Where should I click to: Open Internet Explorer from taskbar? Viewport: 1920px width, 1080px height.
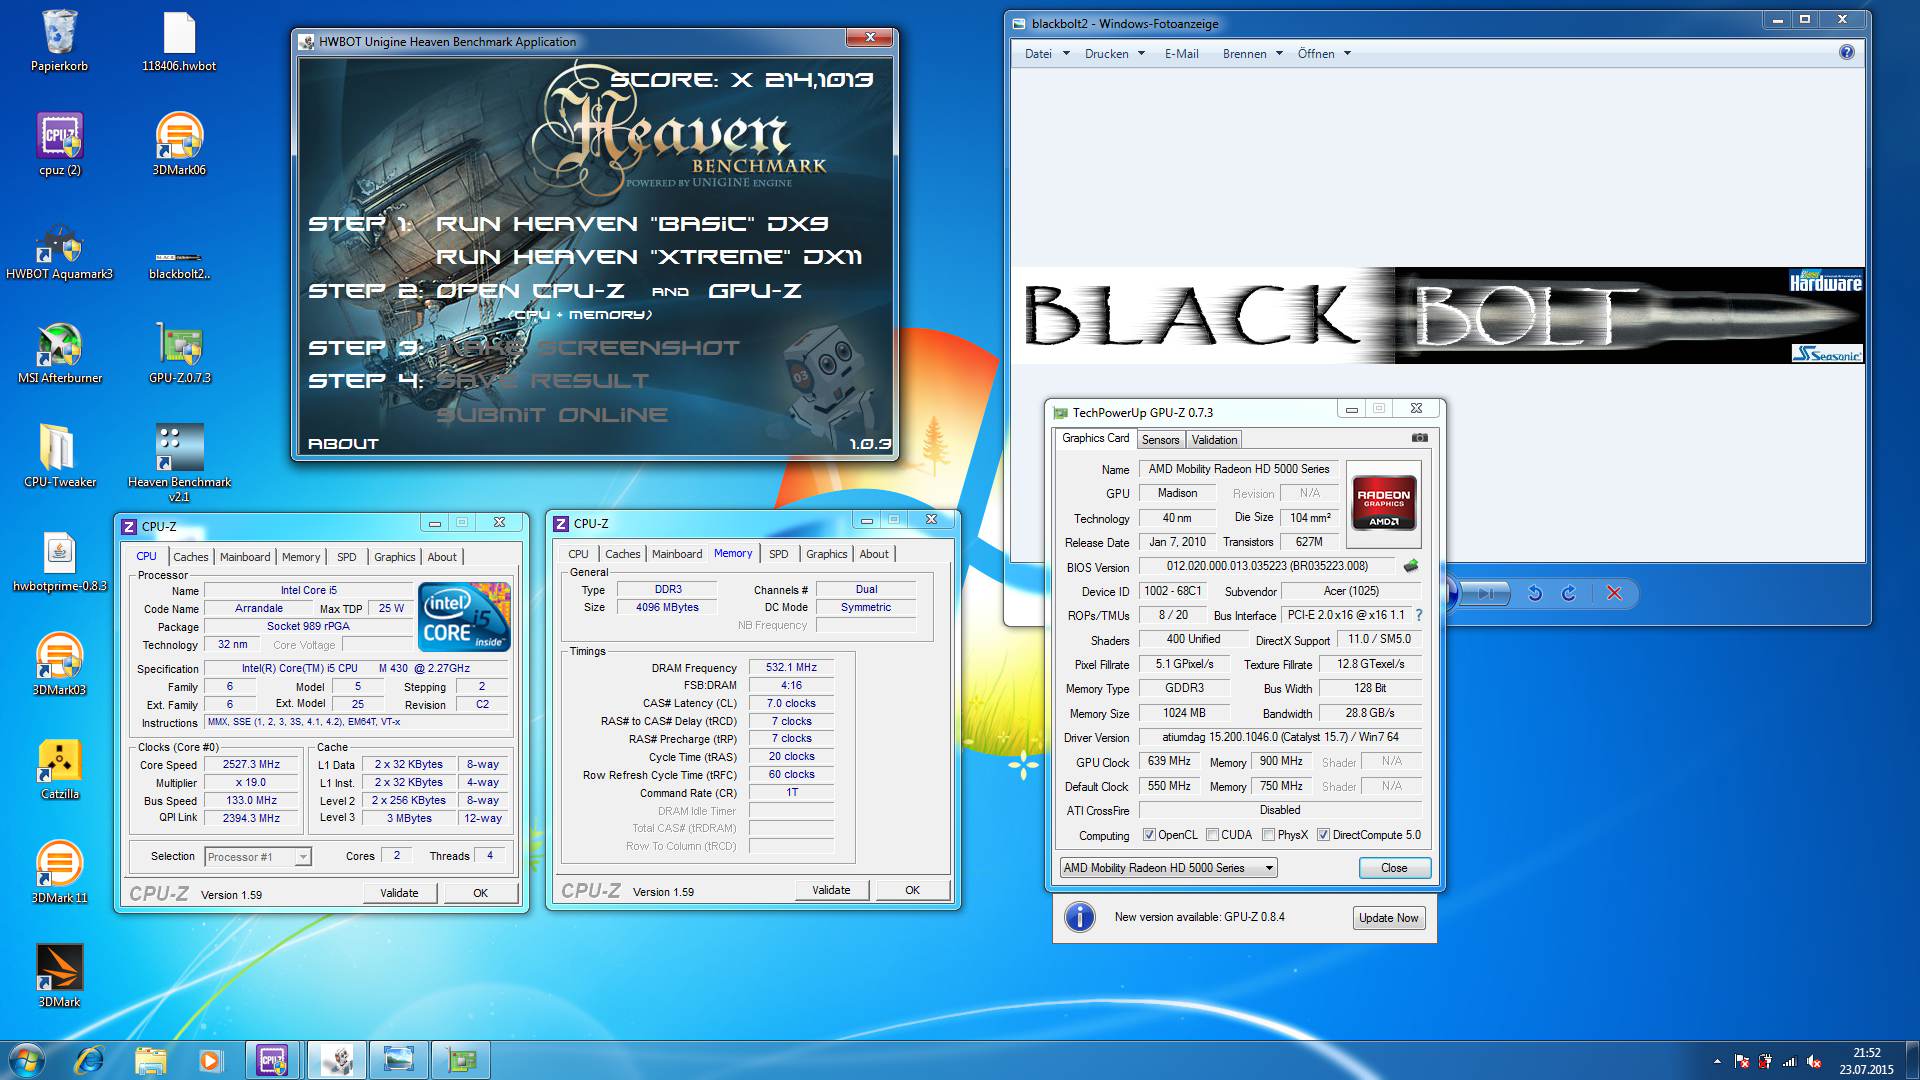click(89, 1059)
